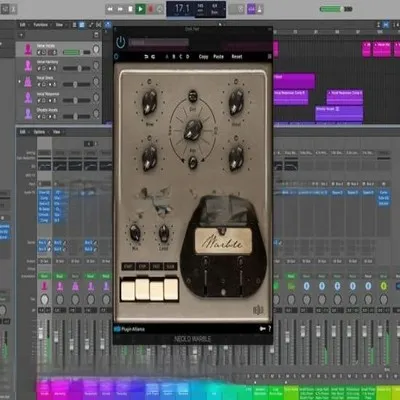
Task: Open the tracks area View menu
Action: point(59,25)
